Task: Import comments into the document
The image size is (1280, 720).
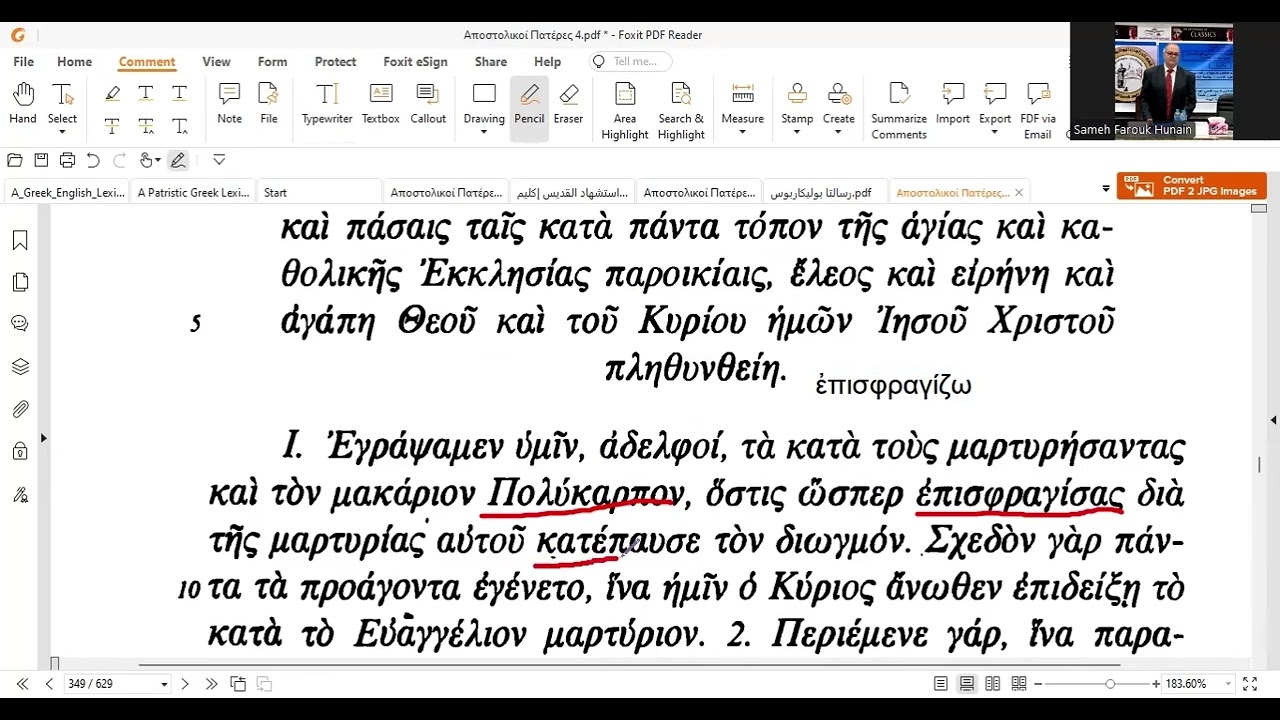Action: click(x=953, y=104)
